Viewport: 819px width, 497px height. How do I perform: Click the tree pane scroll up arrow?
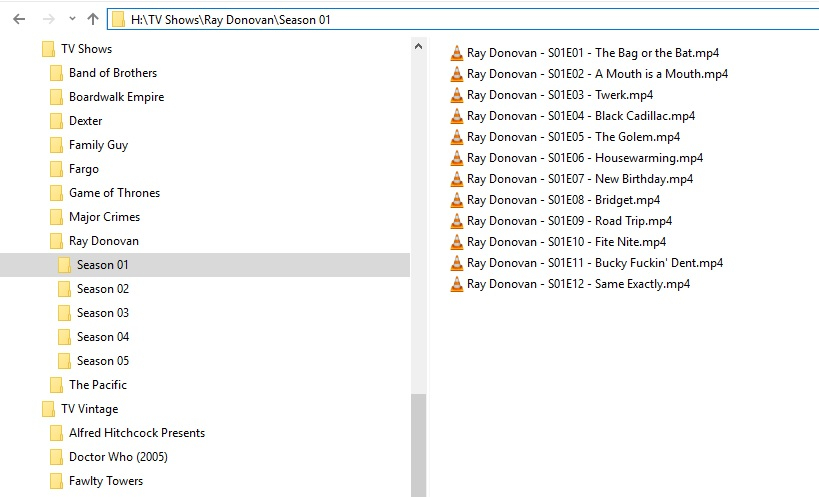418,46
